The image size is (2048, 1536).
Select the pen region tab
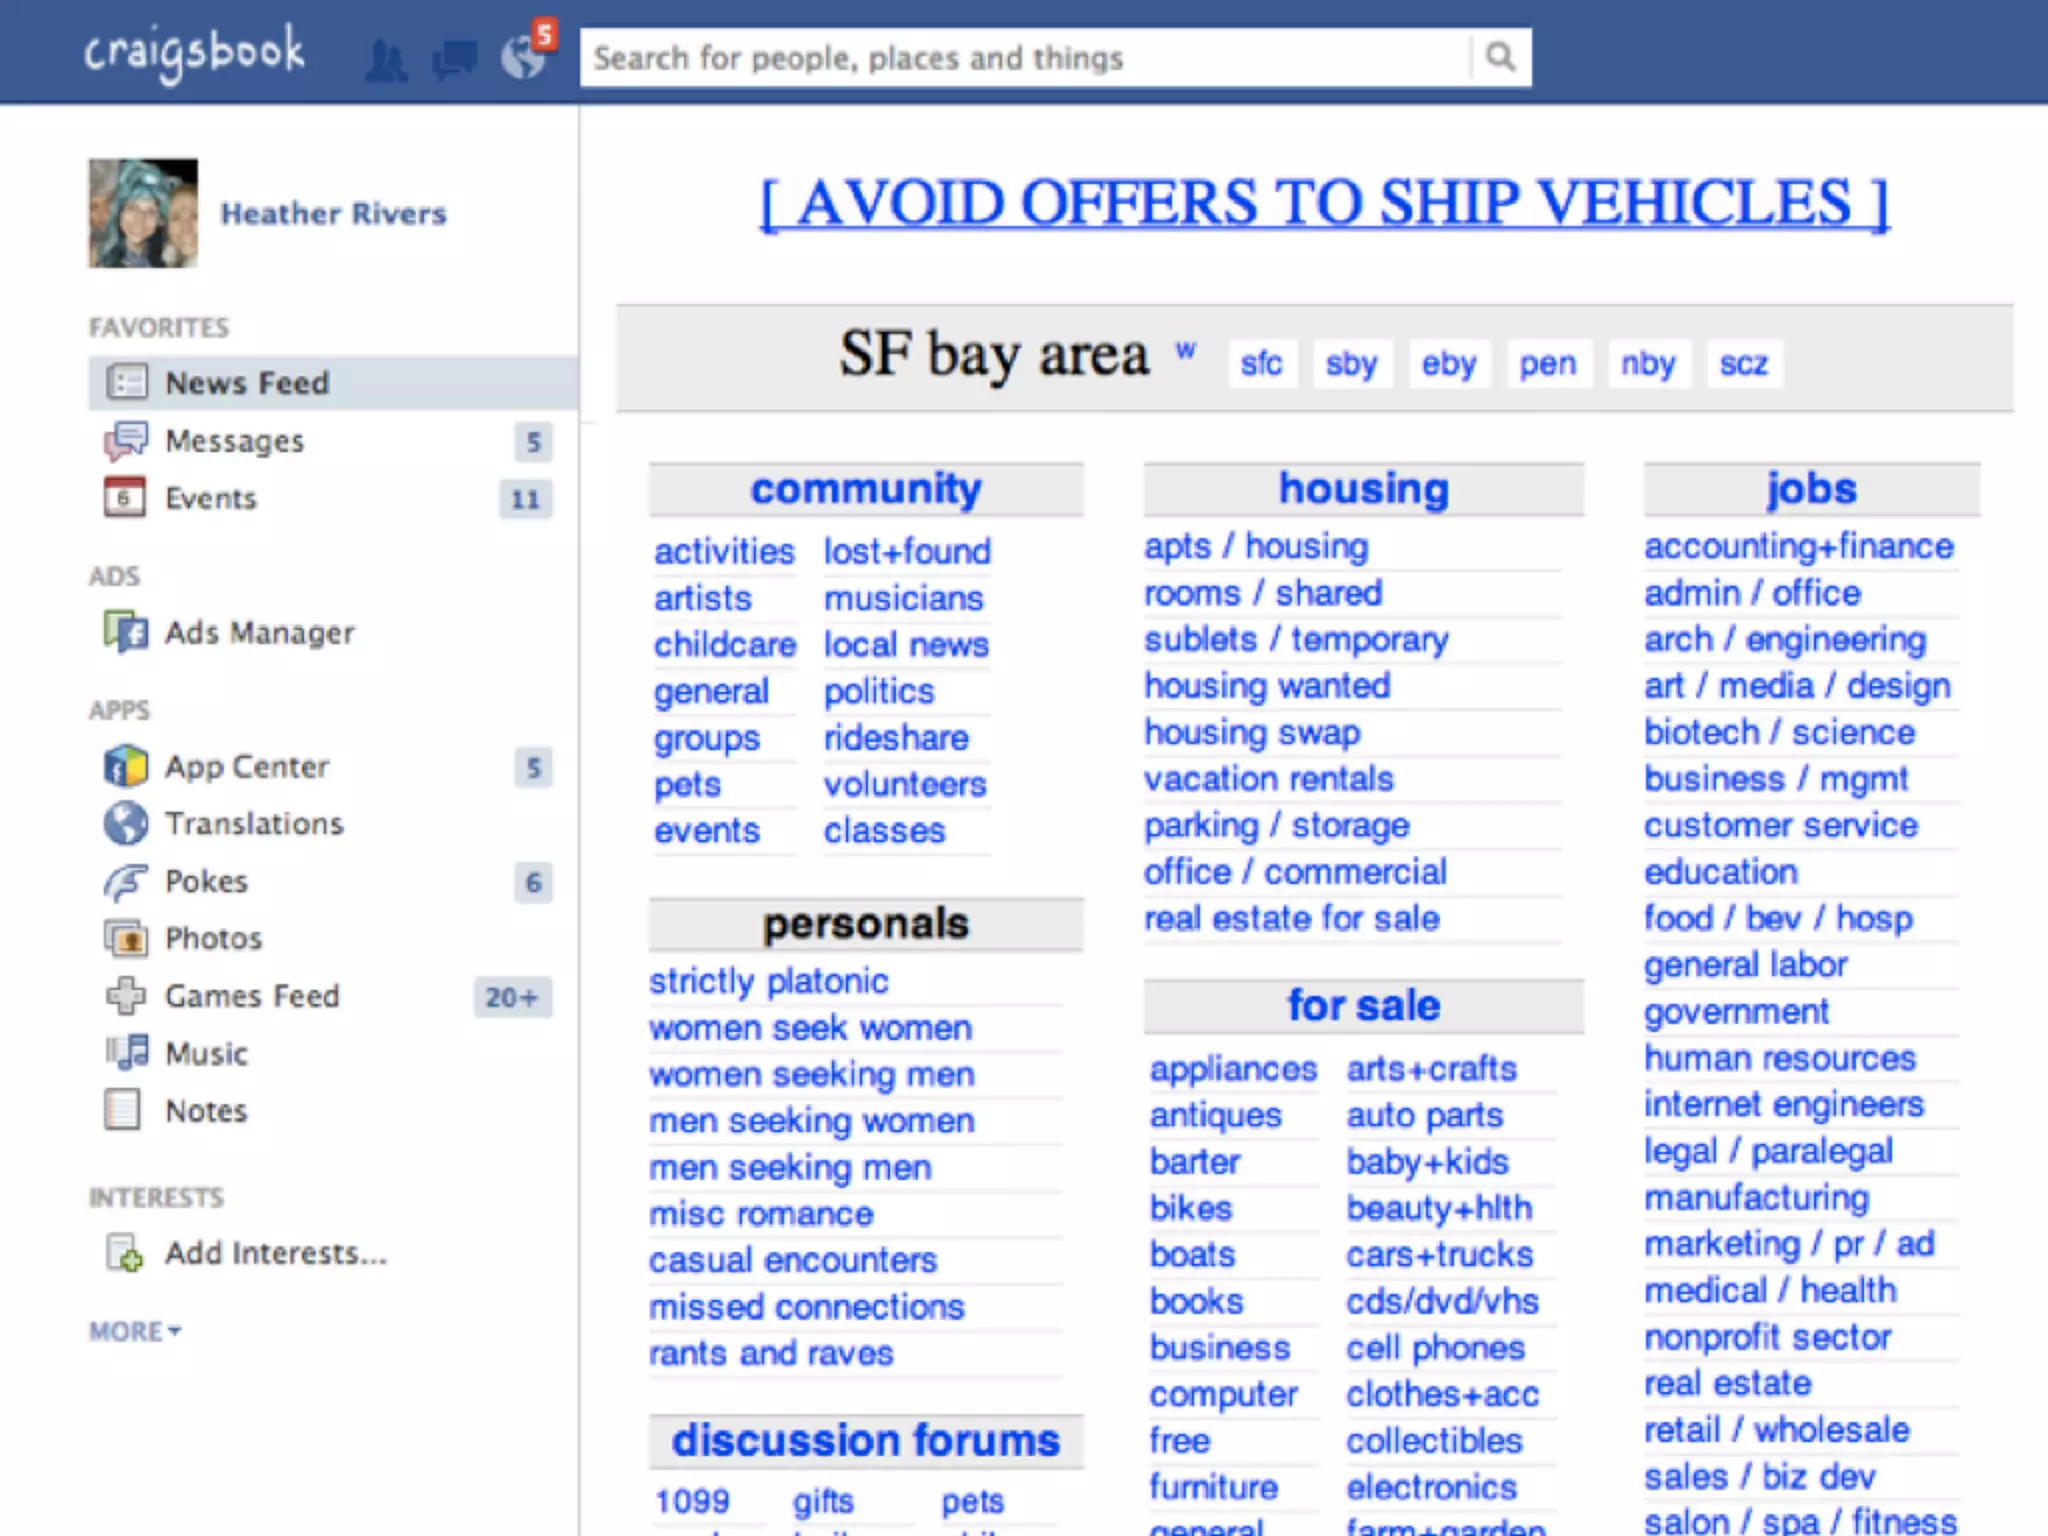click(1548, 363)
